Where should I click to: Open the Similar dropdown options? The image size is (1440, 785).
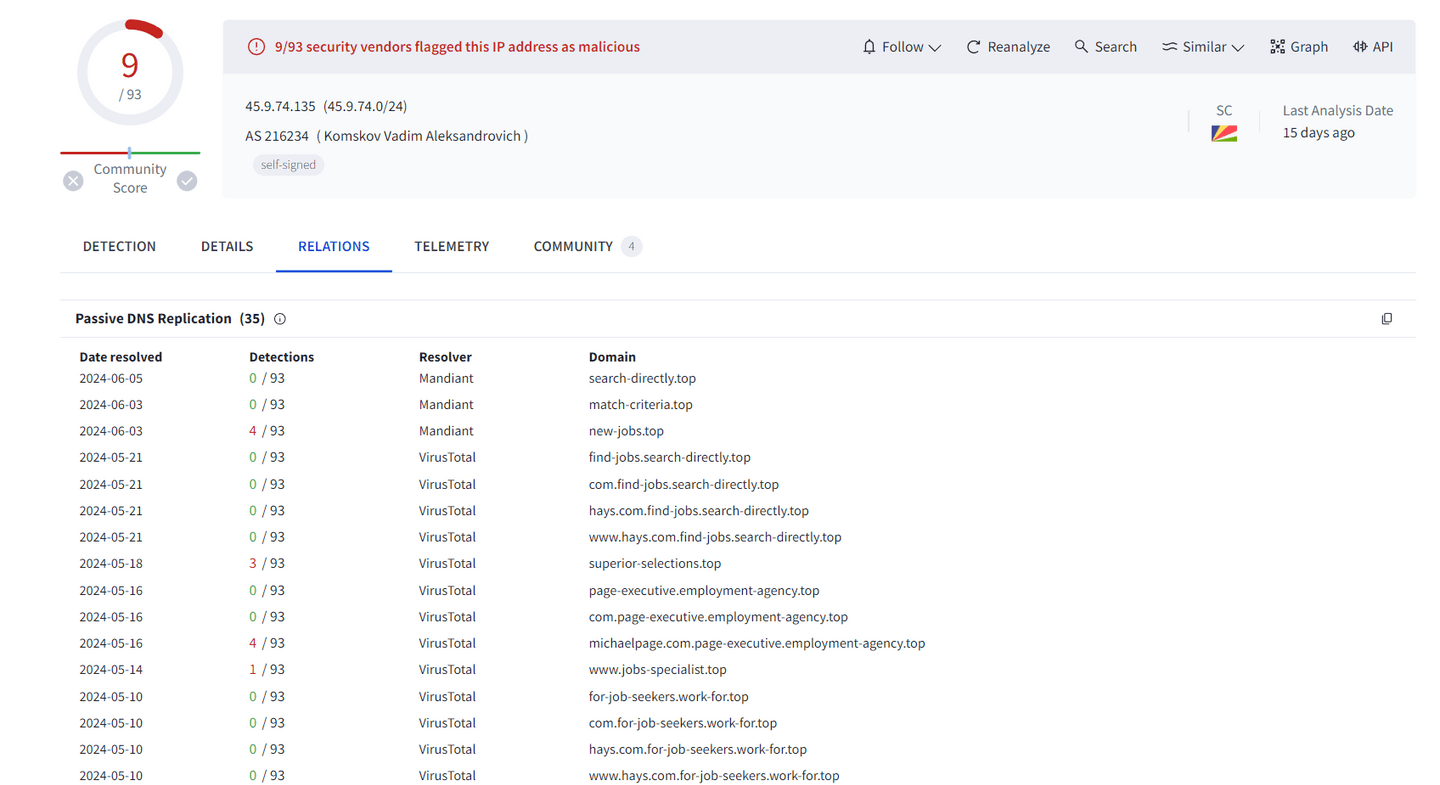pos(1238,46)
